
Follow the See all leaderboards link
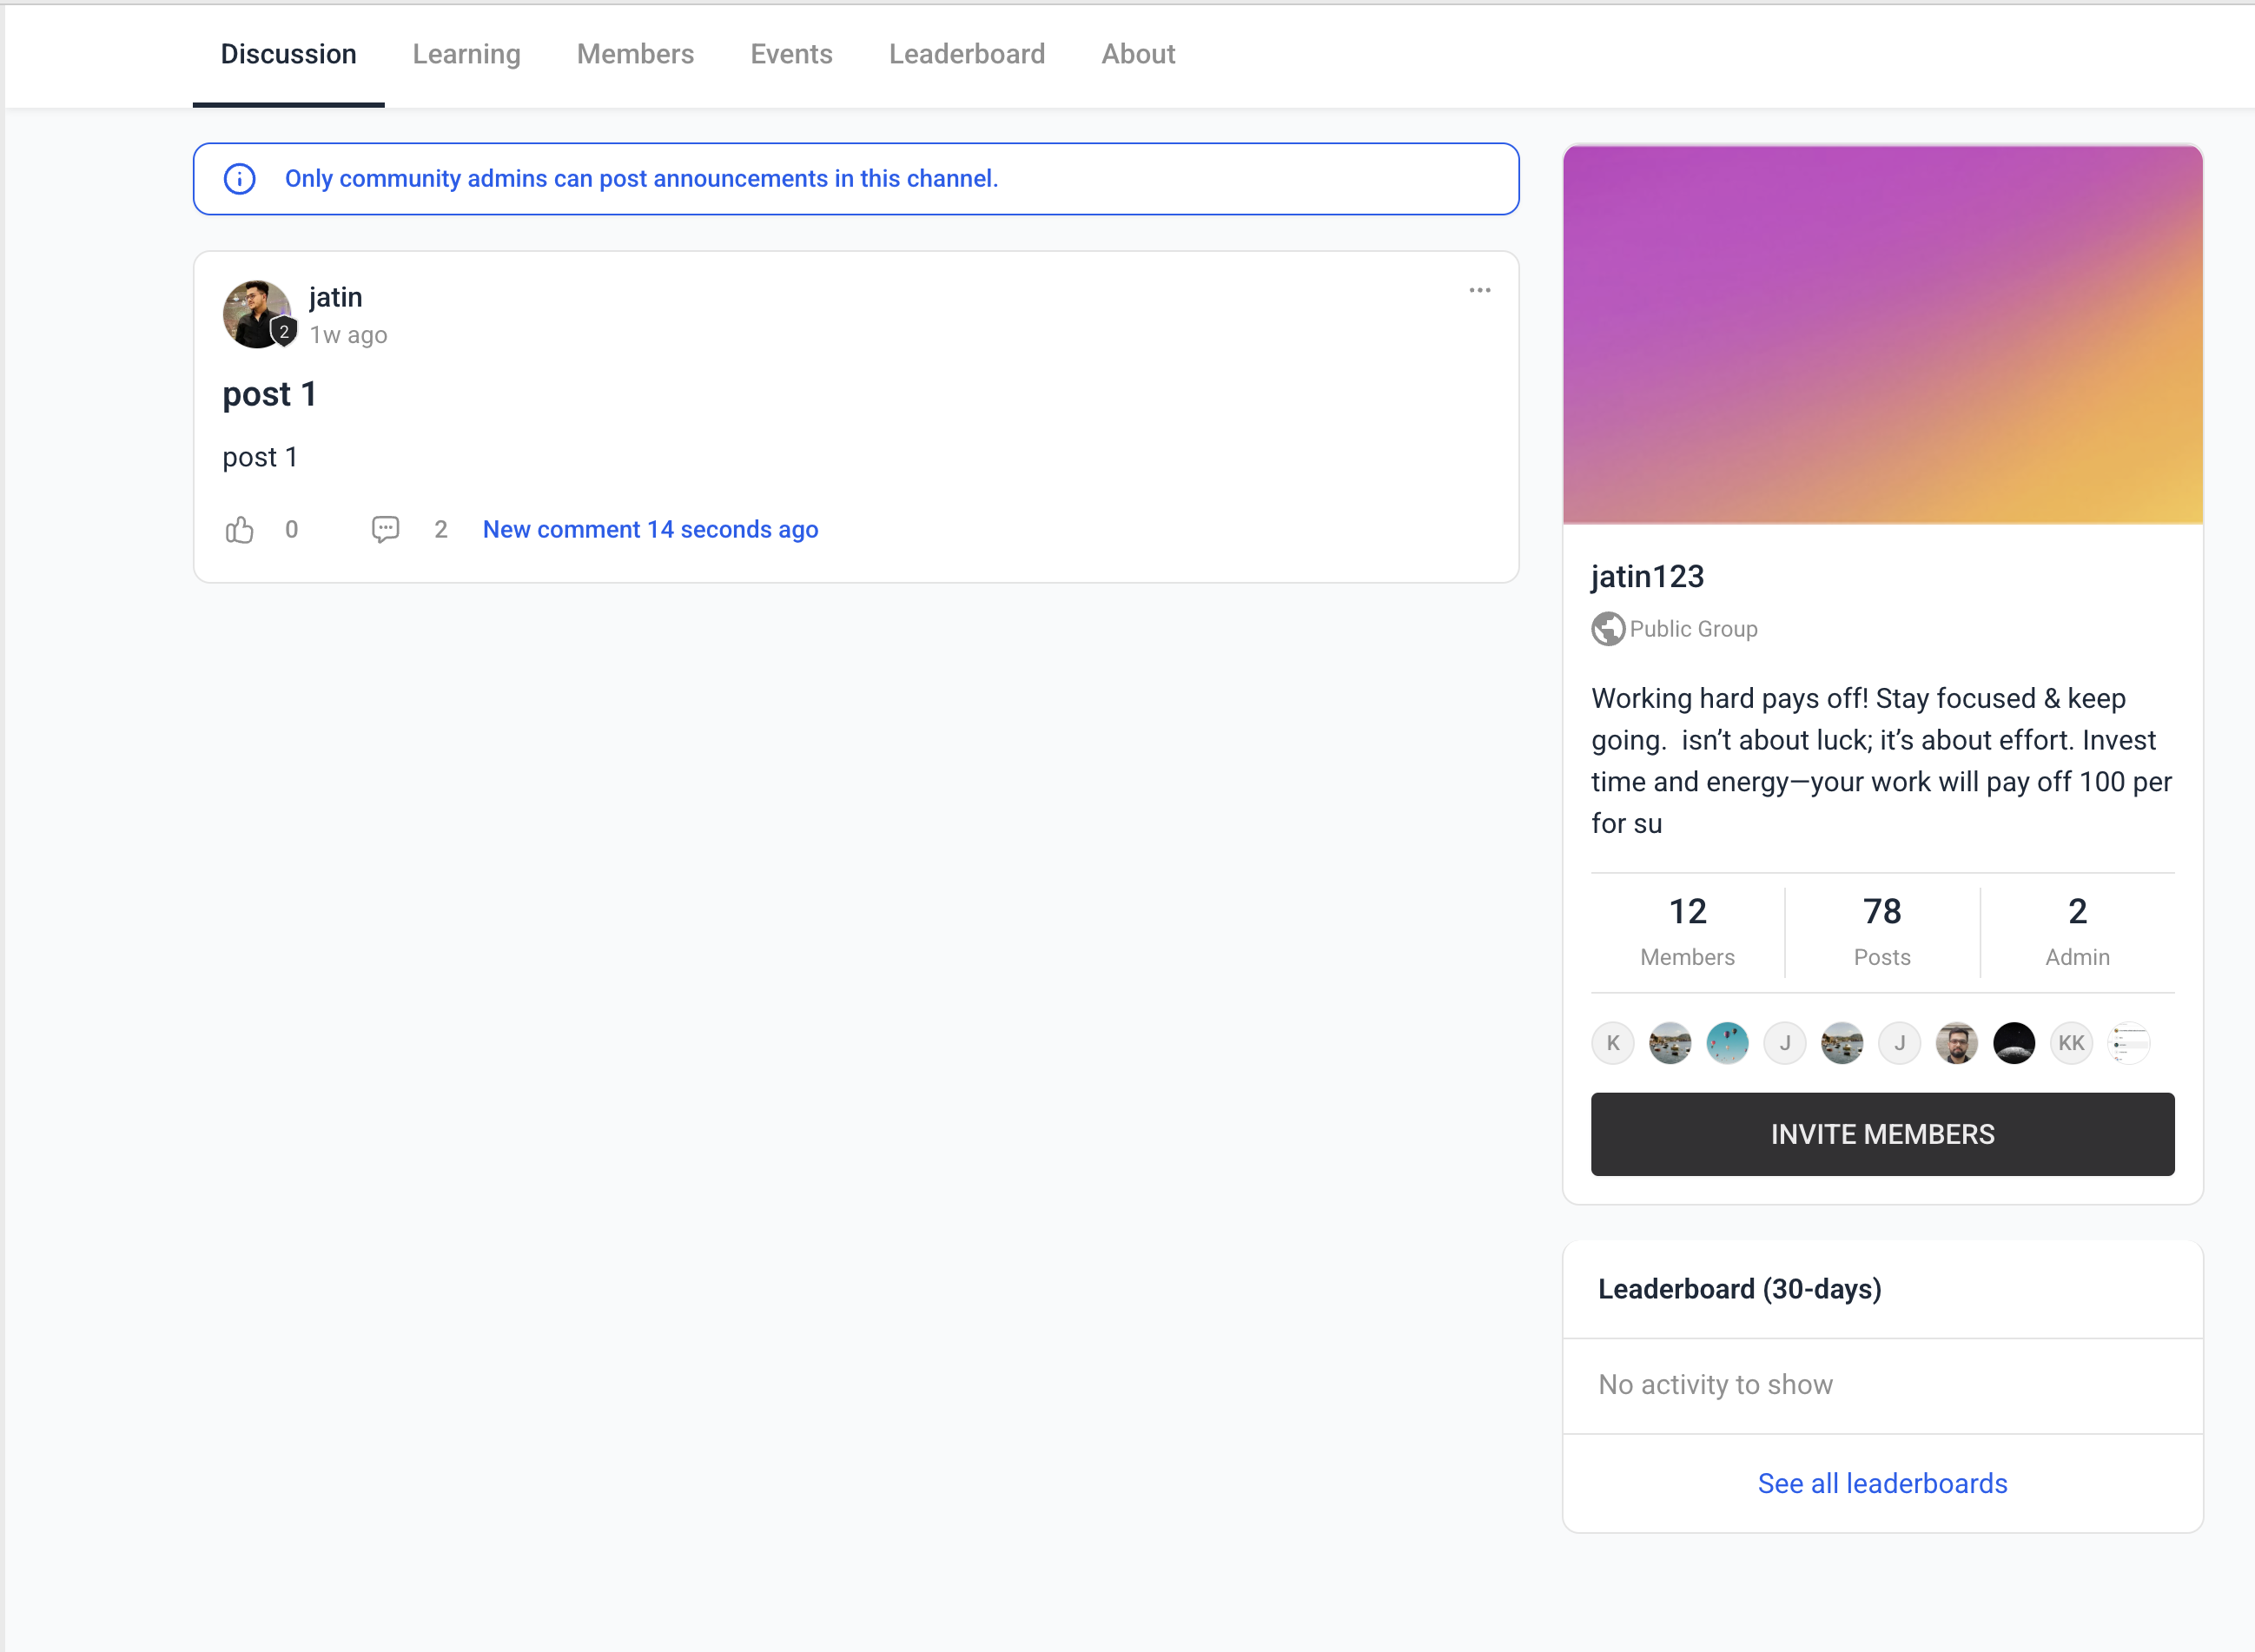(1882, 1483)
